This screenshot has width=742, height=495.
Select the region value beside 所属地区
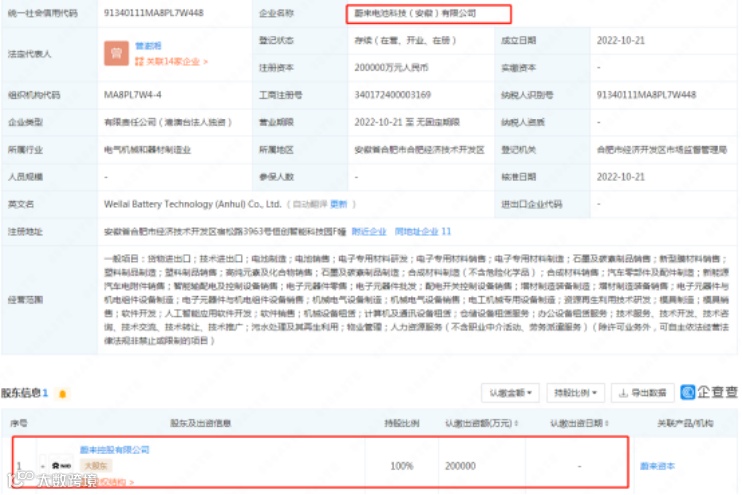click(419, 150)
